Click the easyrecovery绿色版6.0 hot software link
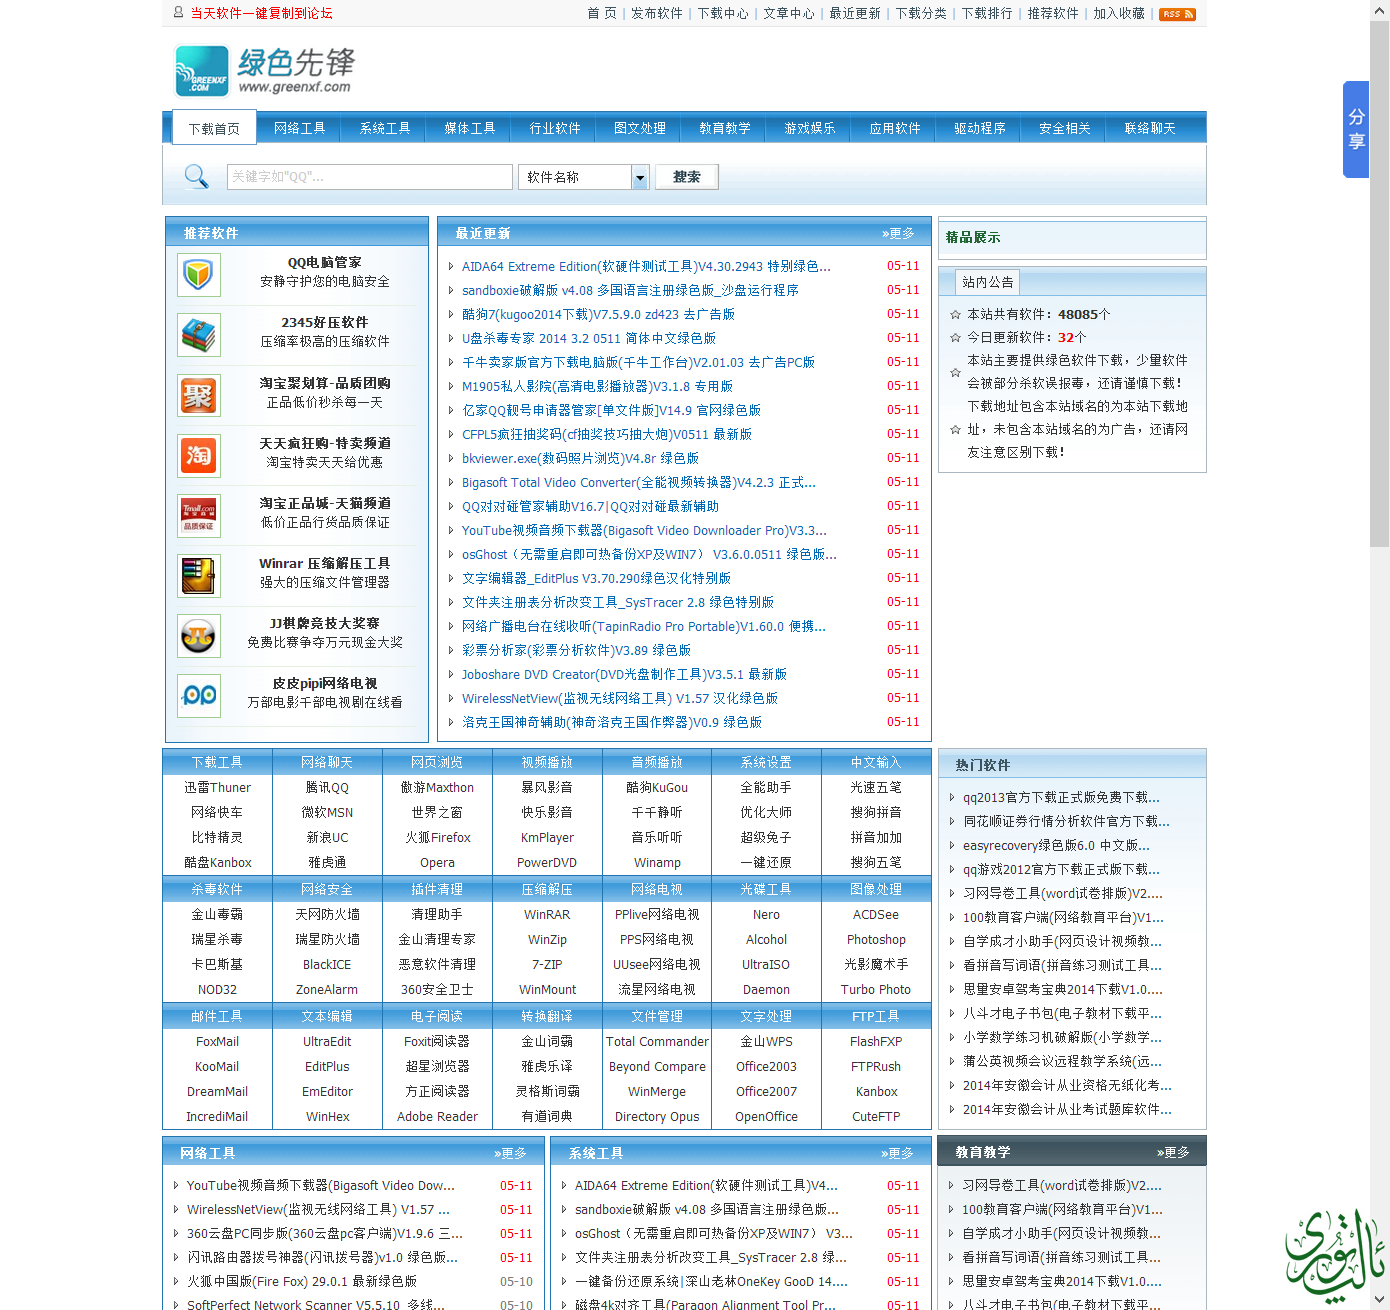This screenshot has height=1310, width=1390. tap(1056, 845)
